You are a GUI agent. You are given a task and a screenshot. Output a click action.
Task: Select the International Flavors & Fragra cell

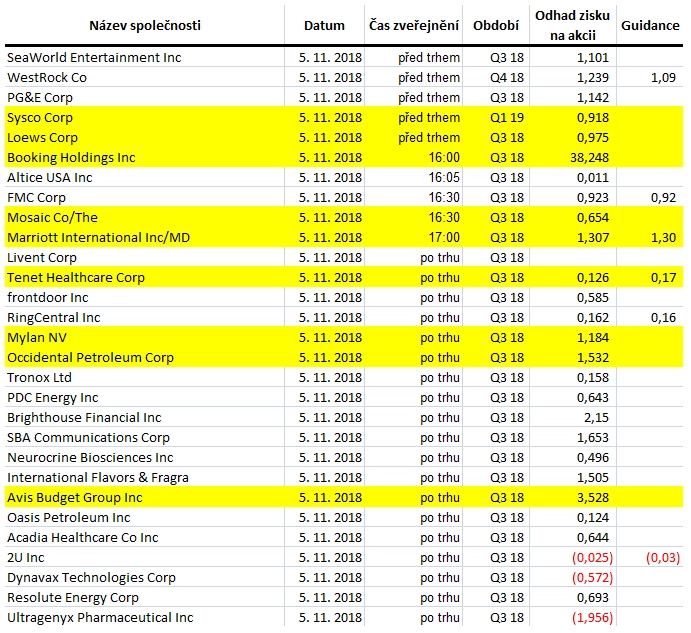[x=145, y=478]
